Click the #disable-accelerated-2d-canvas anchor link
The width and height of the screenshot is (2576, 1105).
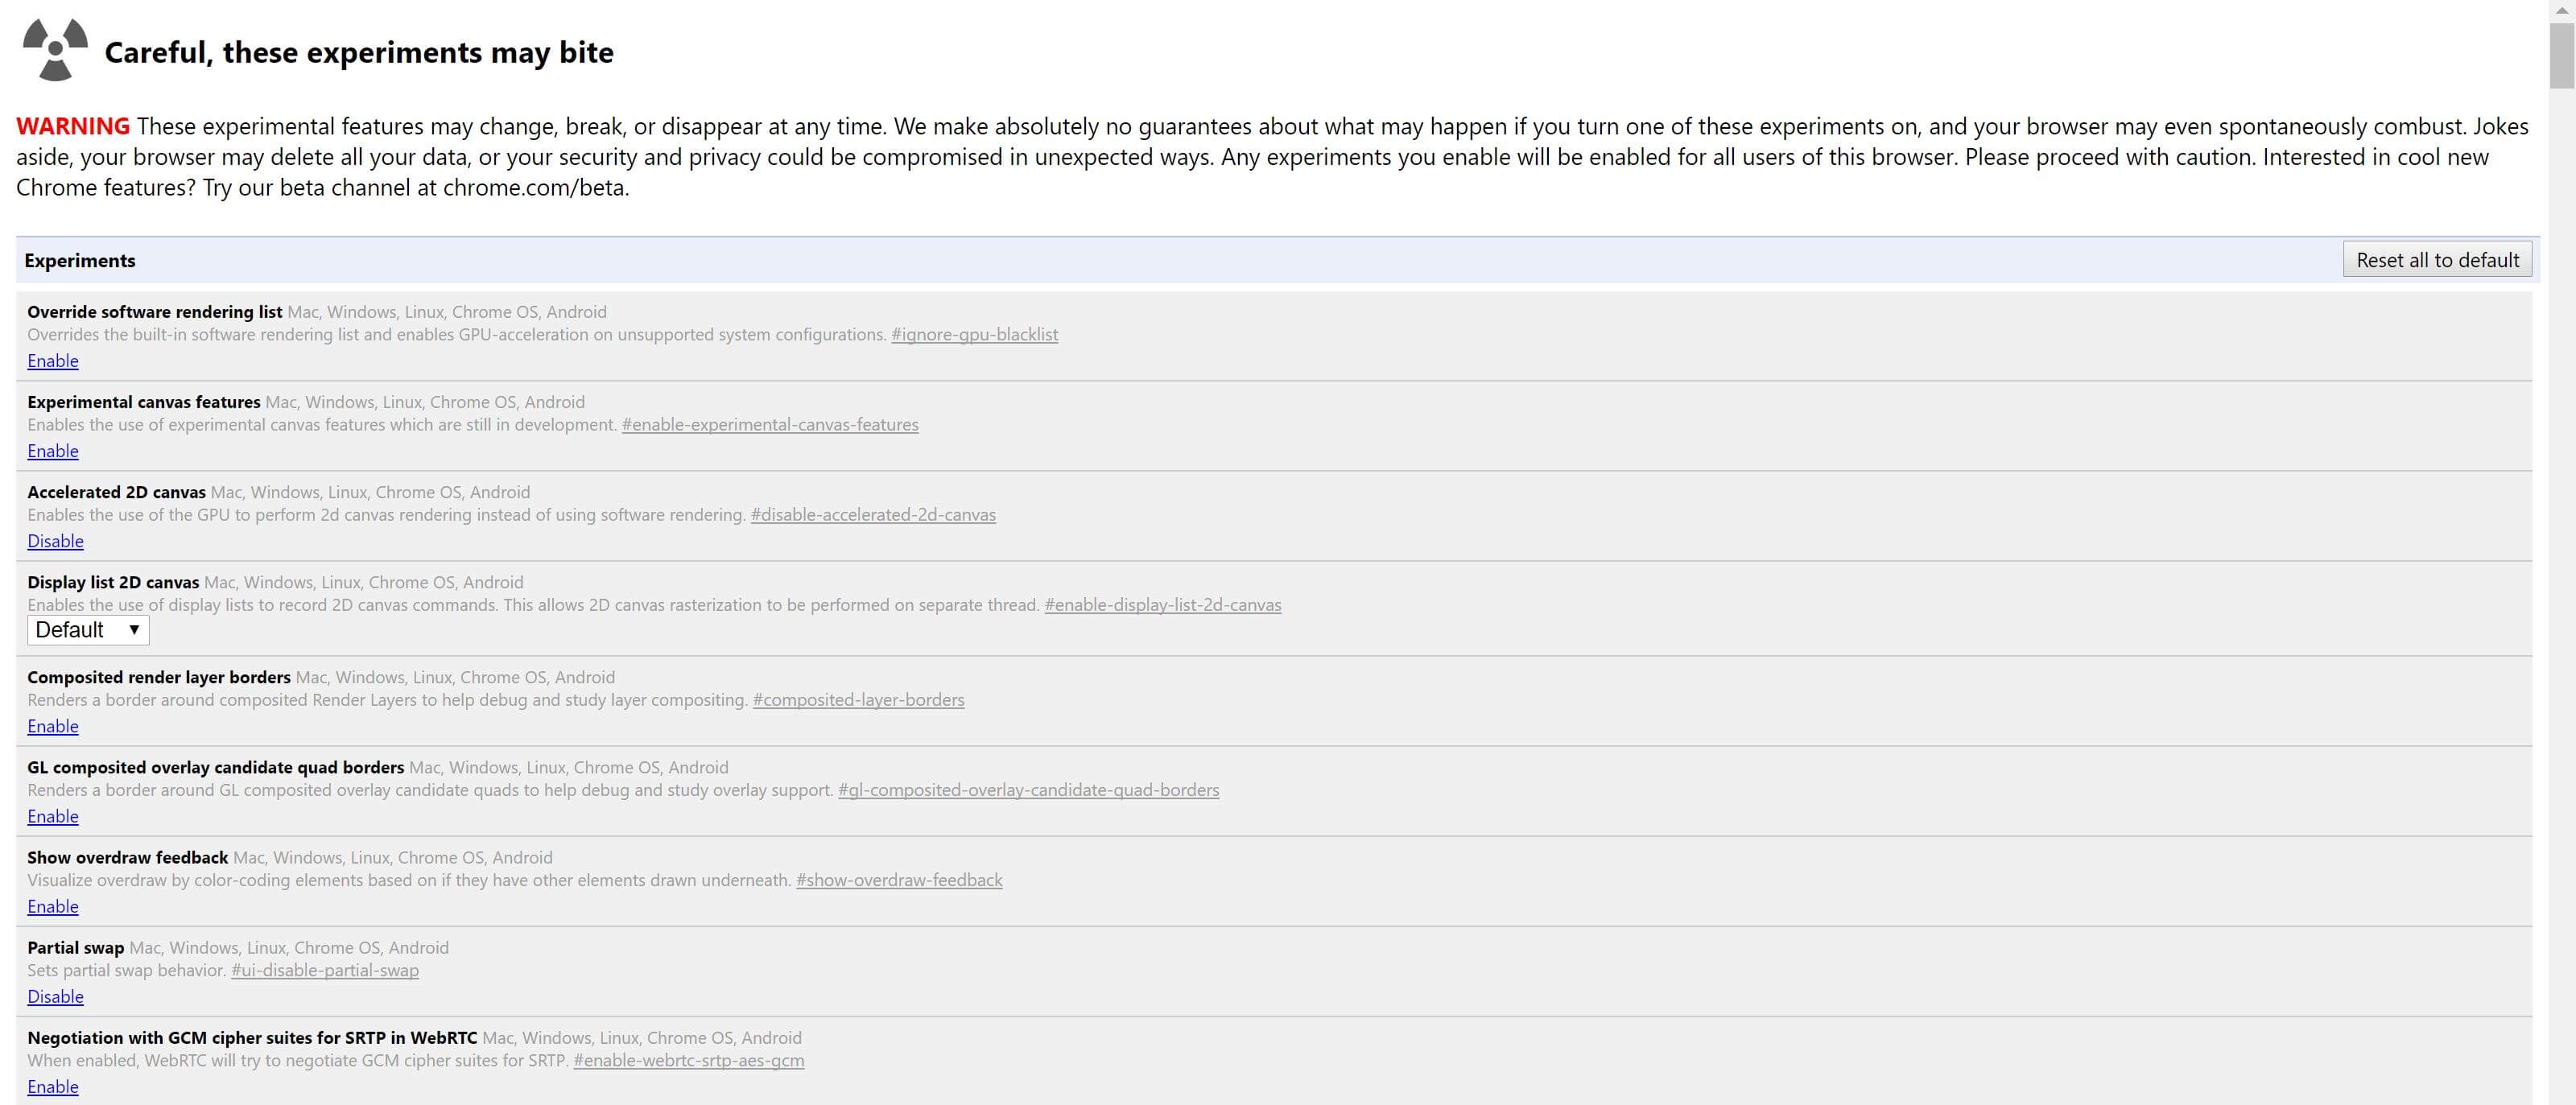click(873, 514)
